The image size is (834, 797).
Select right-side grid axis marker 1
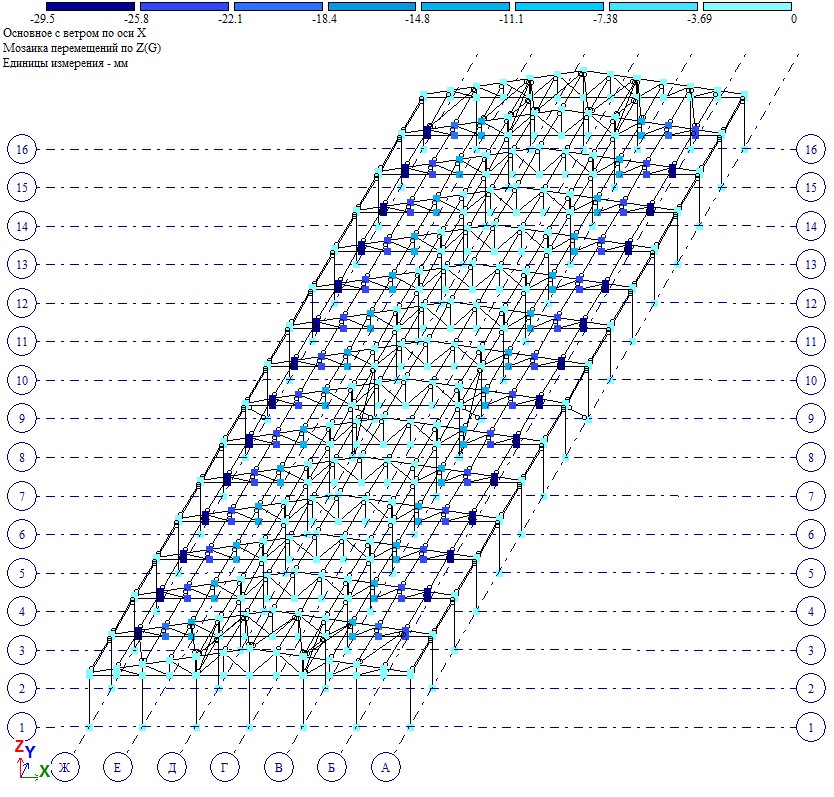[809, 727]
